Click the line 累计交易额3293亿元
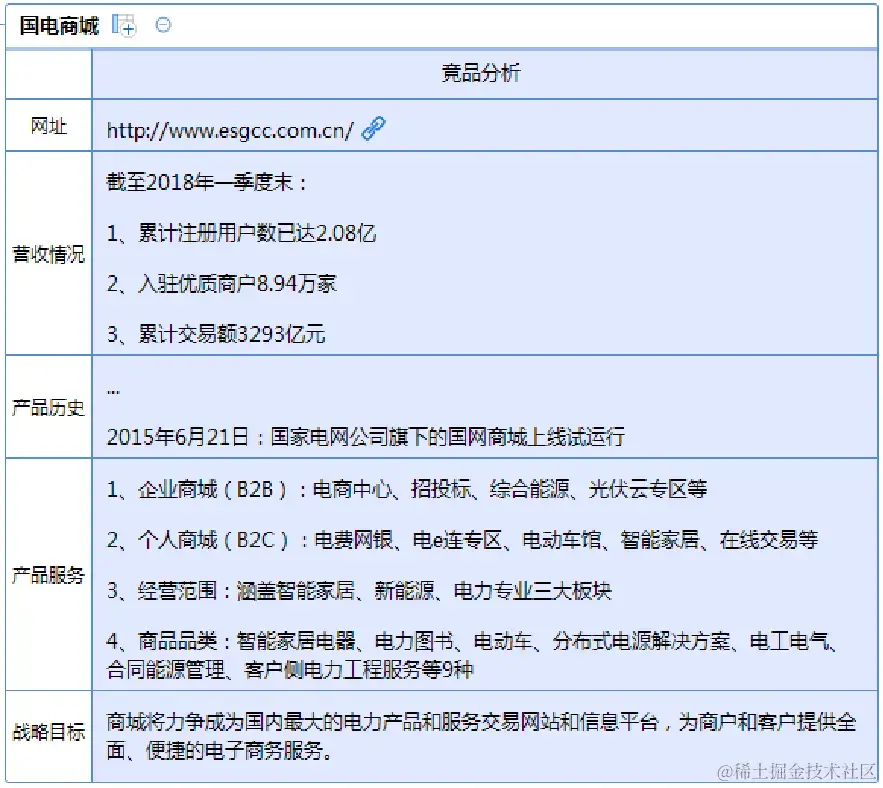 (216, 334)
